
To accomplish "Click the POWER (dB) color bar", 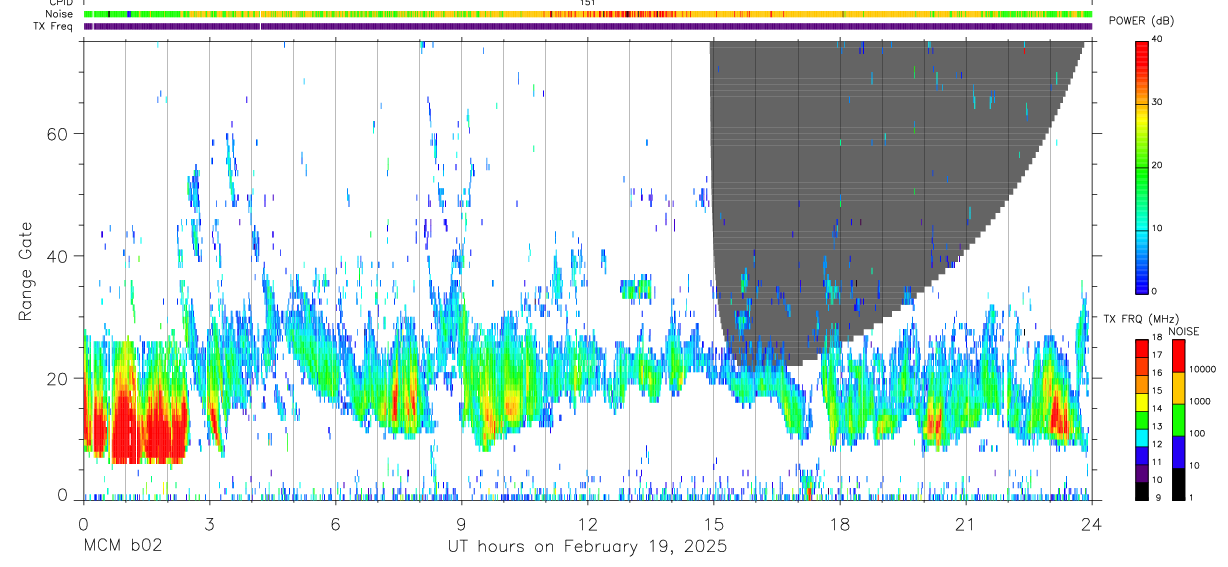I will [1141, 166].
